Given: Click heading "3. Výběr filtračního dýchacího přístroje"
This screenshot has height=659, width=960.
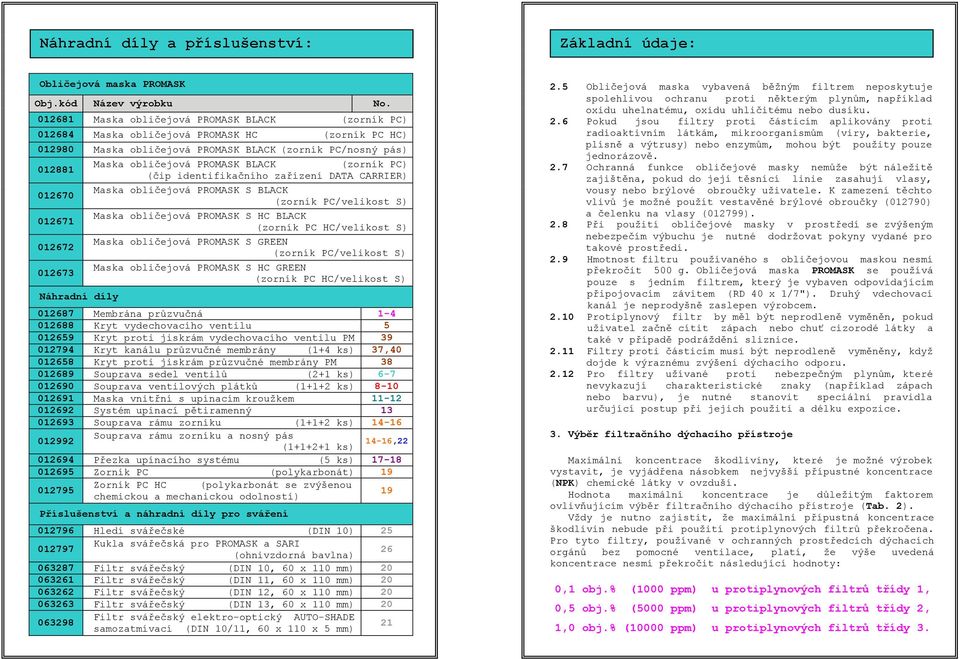Looking at the screenshot, I should [x=671, y=434].
